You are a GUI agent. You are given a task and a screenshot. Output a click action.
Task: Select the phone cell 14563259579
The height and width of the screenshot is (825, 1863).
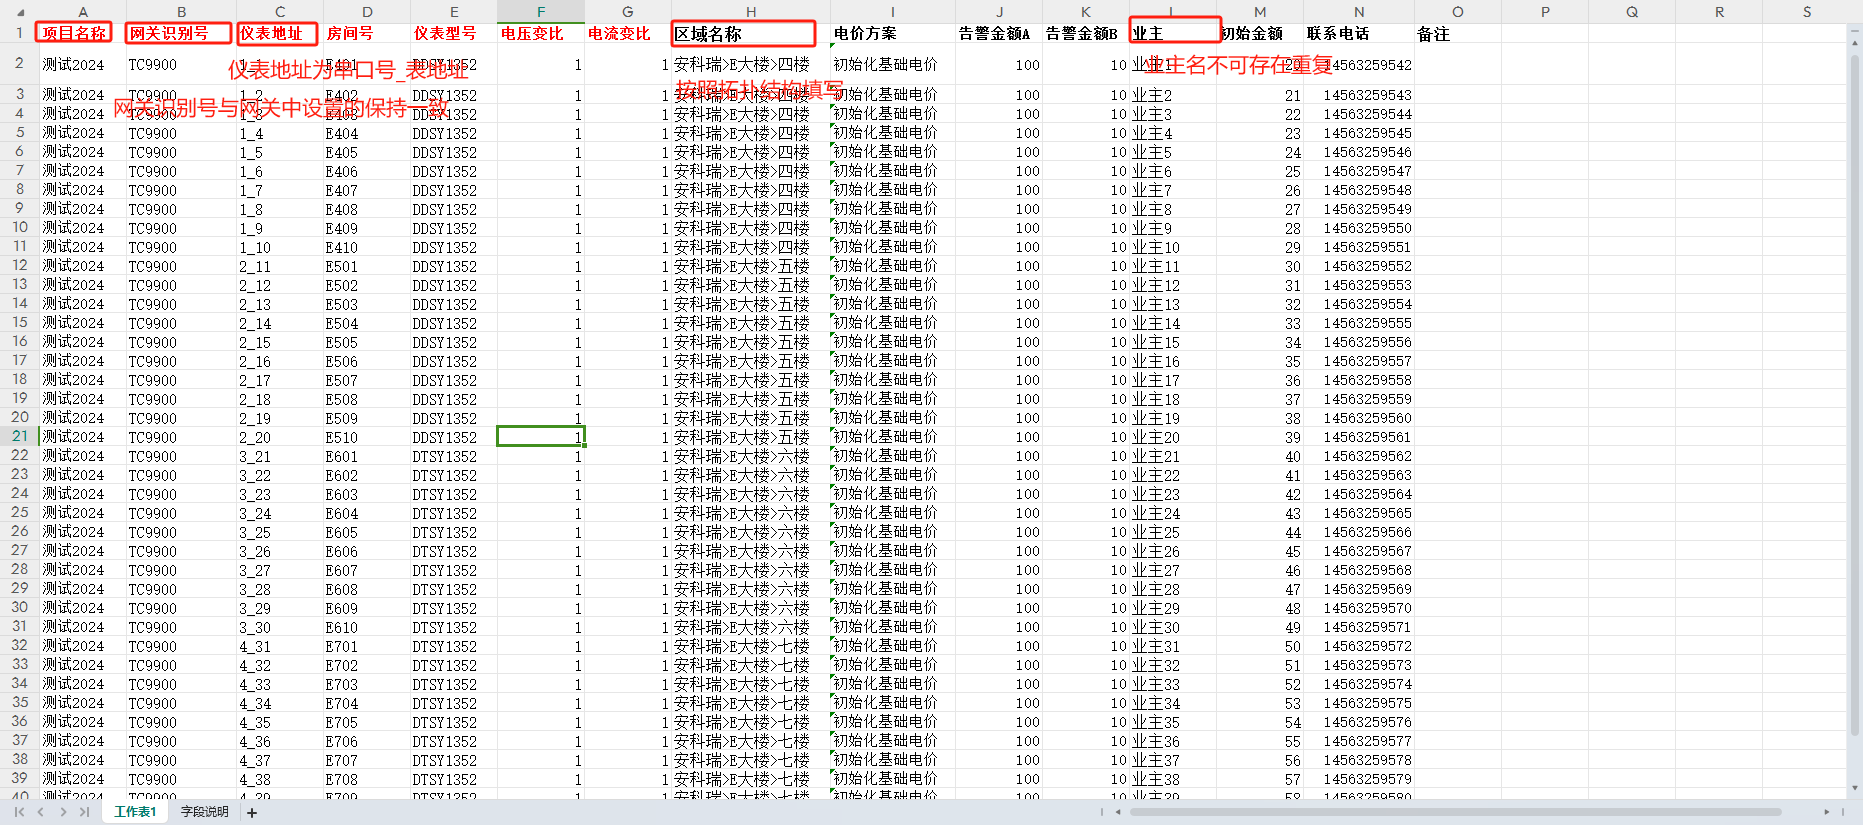pos(1359,779)
